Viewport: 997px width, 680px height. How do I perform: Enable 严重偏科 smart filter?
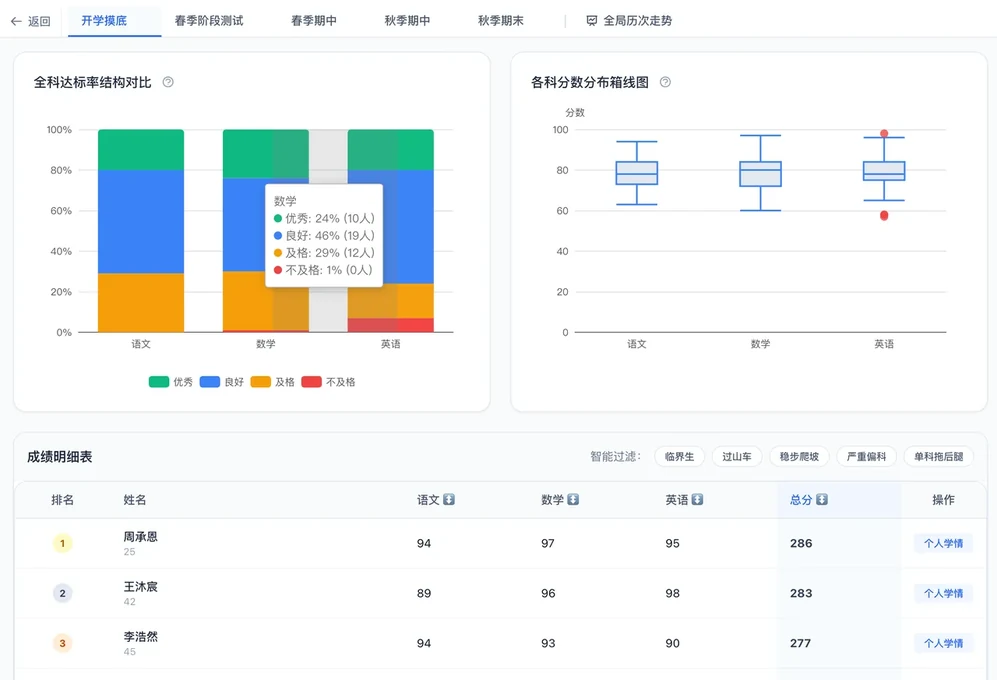[866, 457]
